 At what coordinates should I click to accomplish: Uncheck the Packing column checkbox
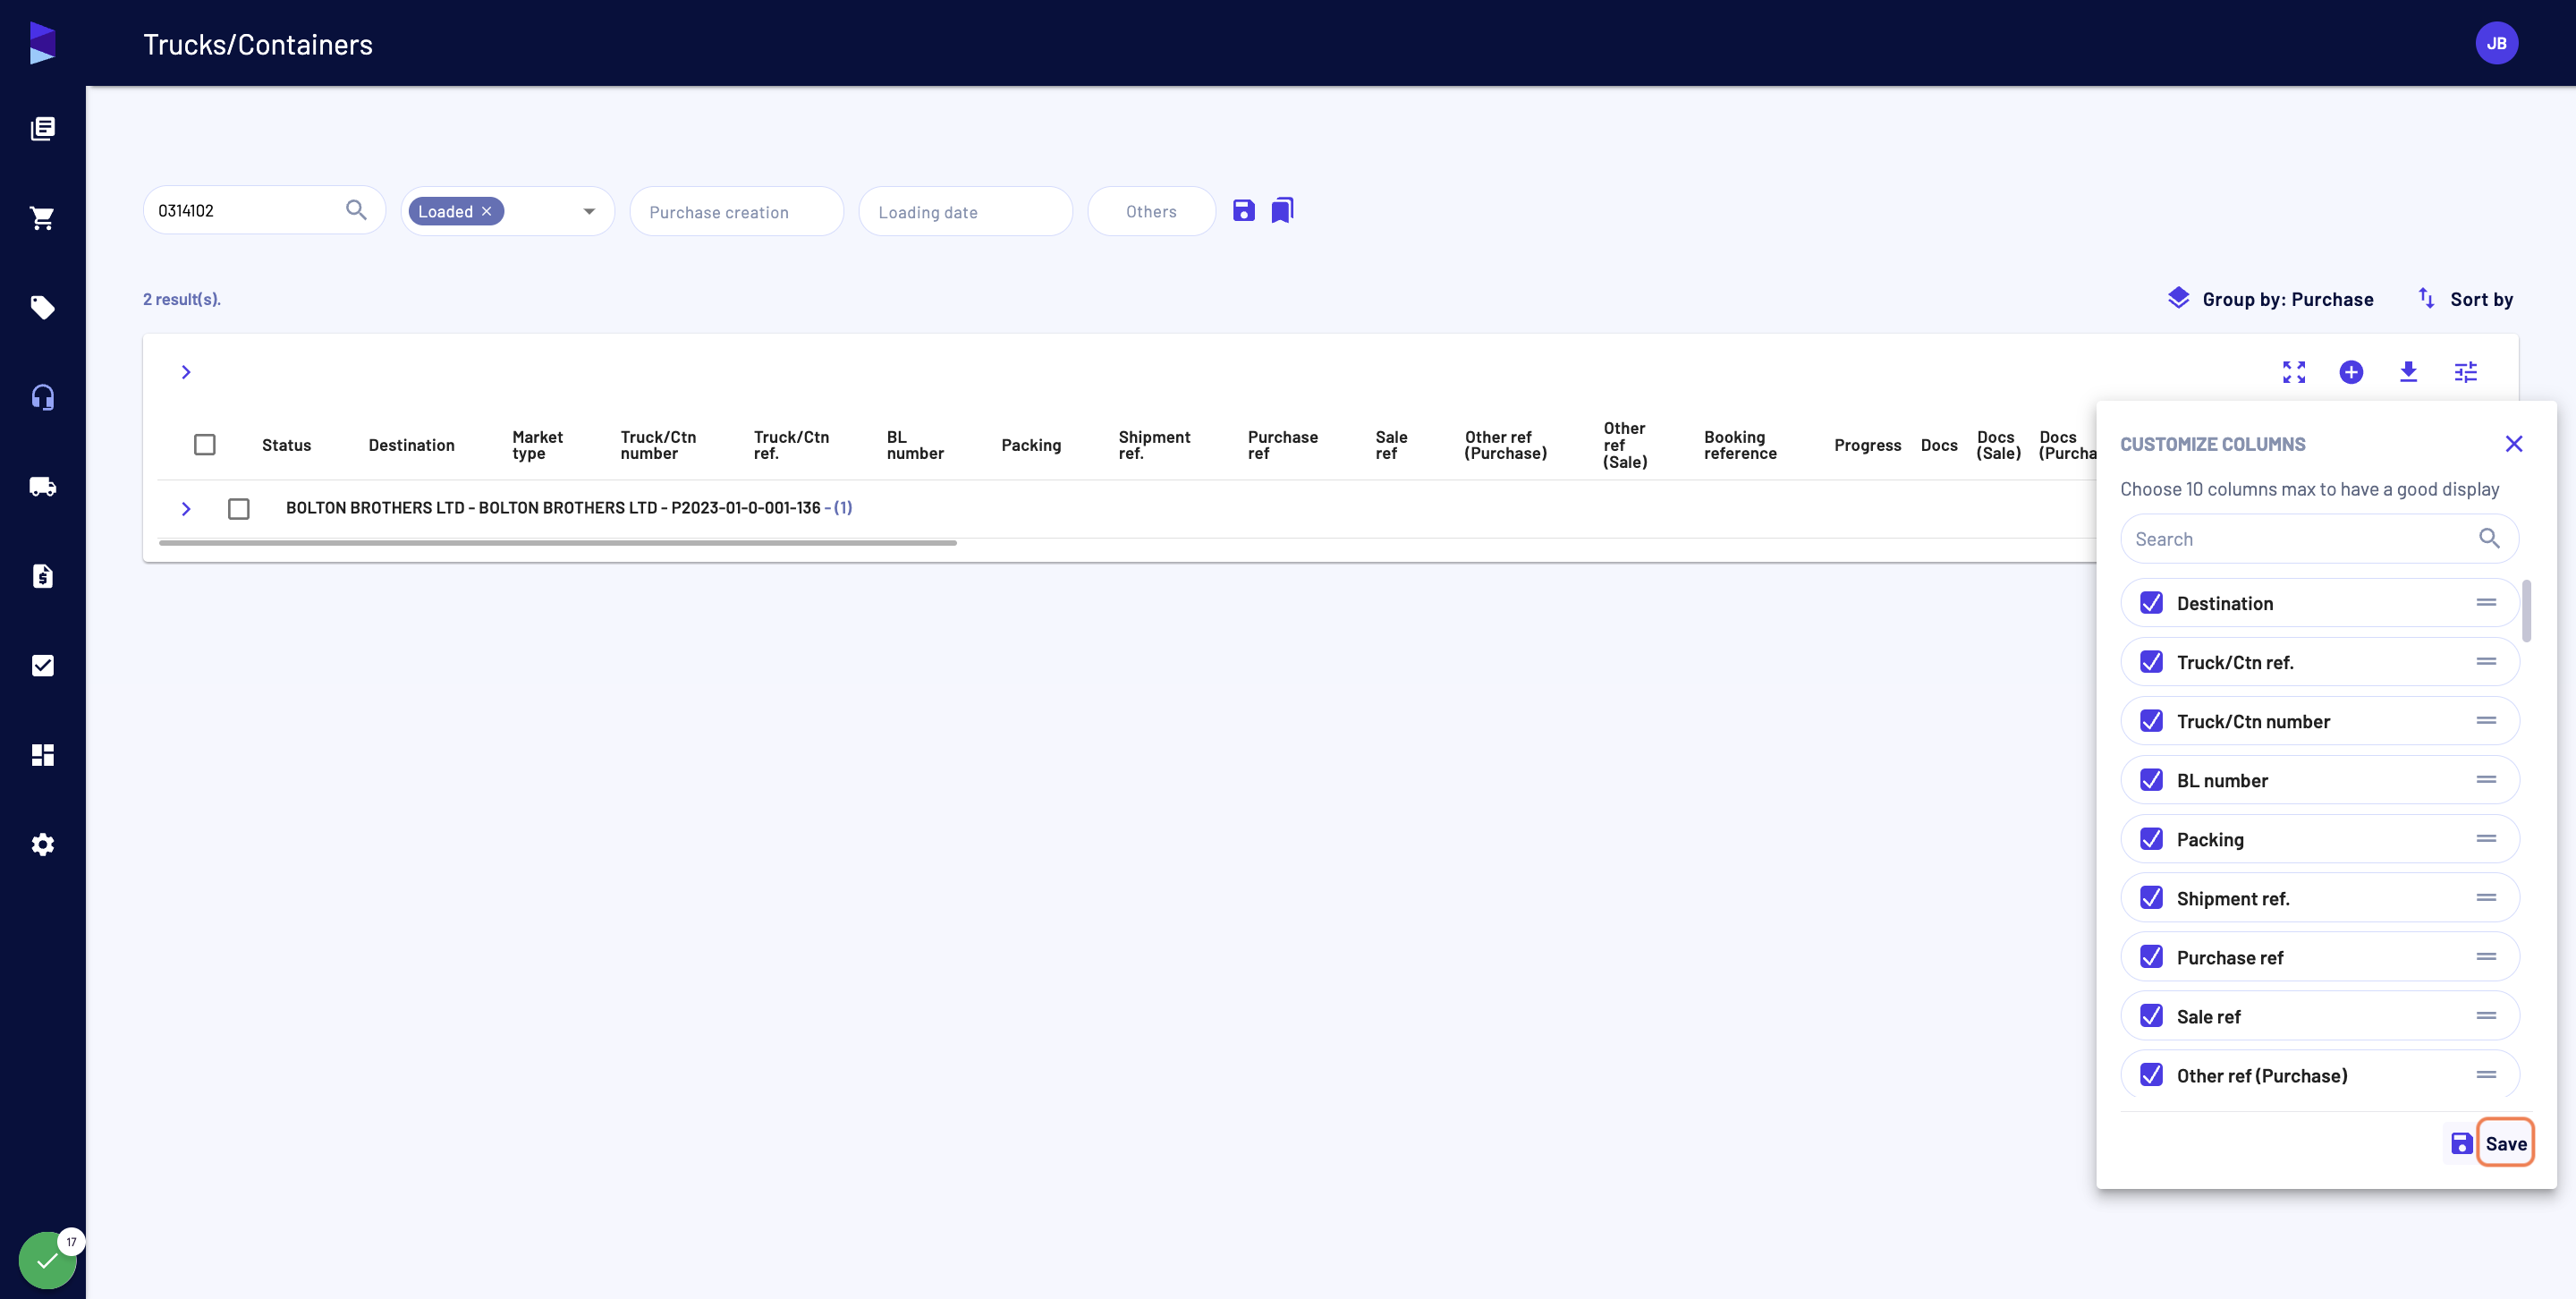coord(2151,839)
